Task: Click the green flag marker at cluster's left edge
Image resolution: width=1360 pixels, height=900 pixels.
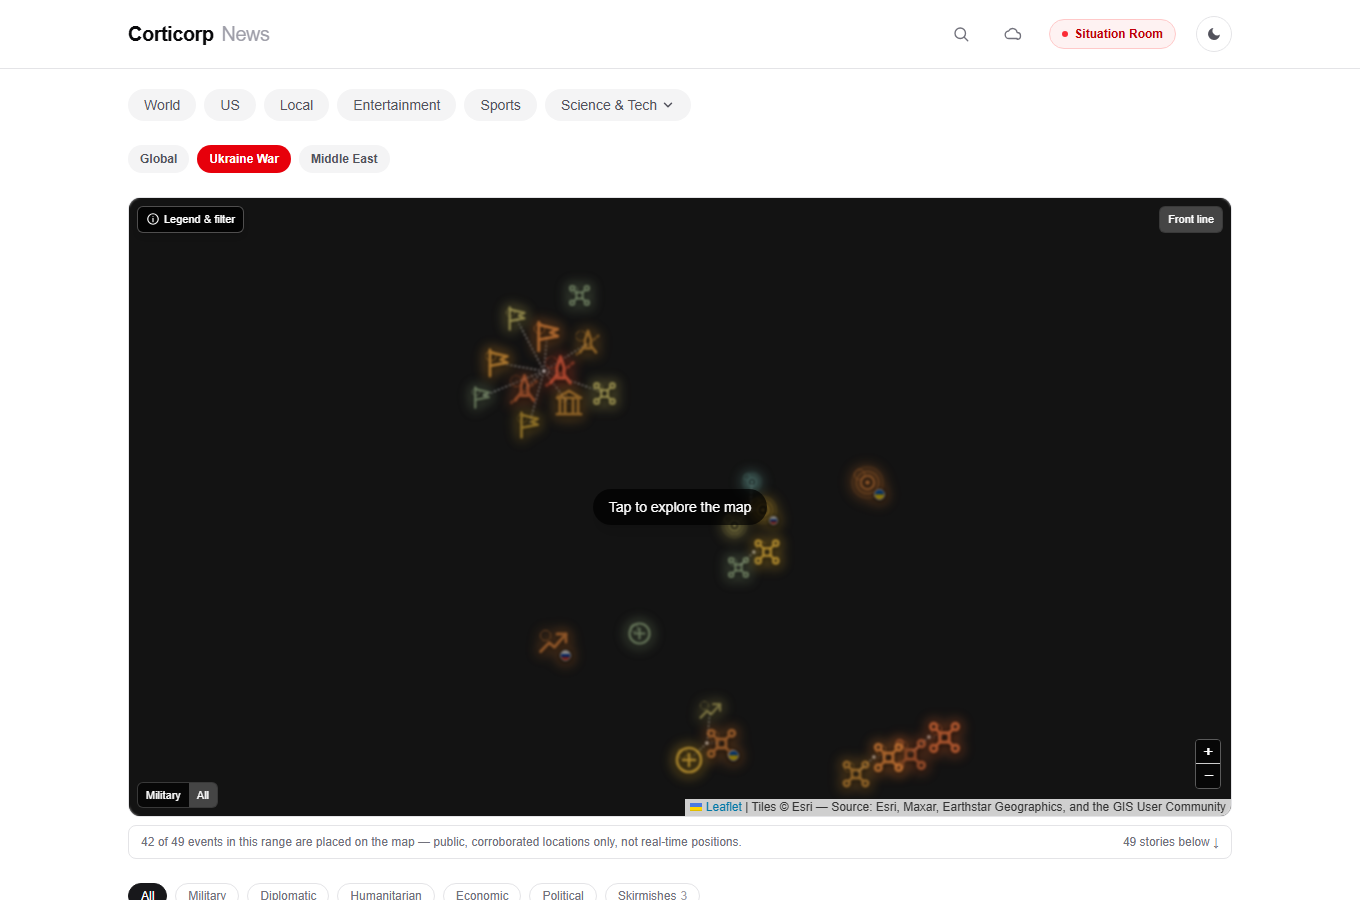Action: 481,397
